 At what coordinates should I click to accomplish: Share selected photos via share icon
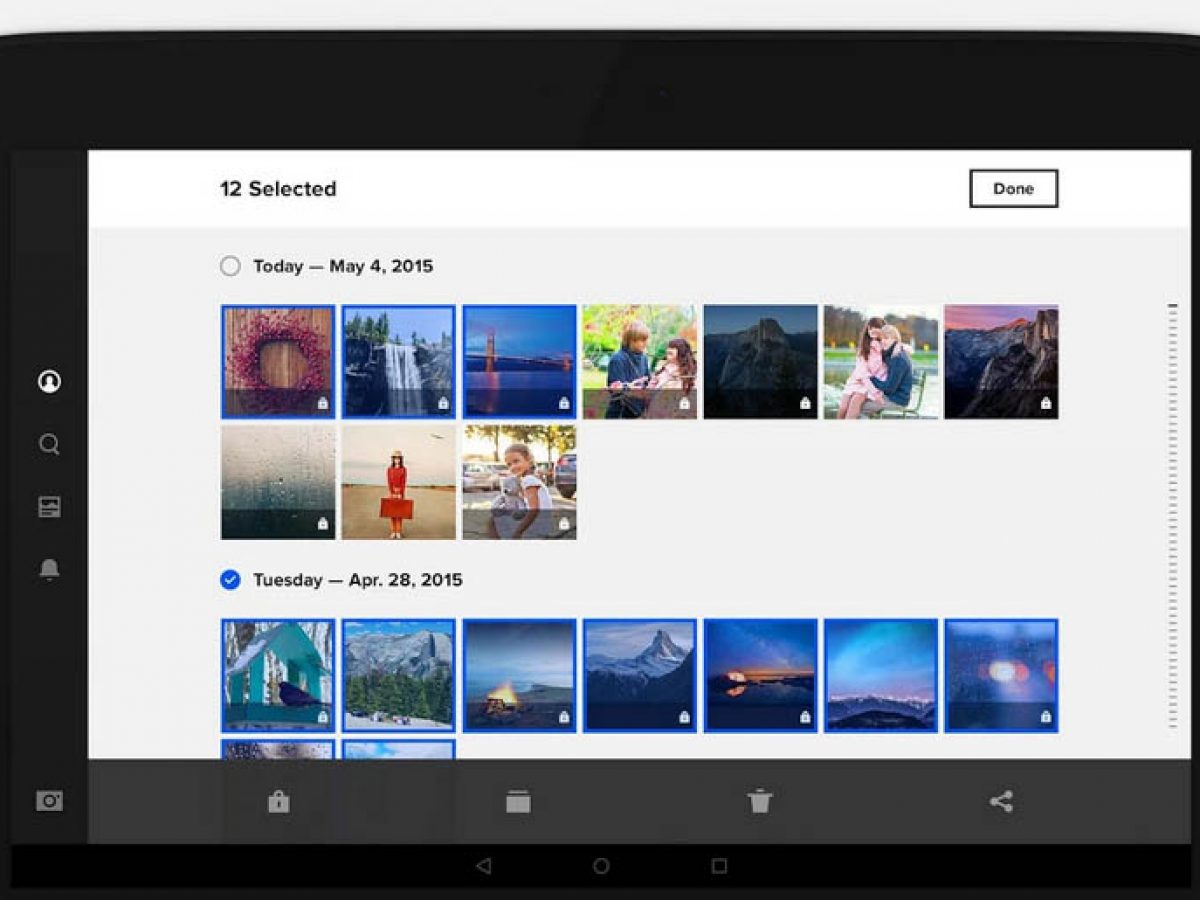pos(1001,801)
